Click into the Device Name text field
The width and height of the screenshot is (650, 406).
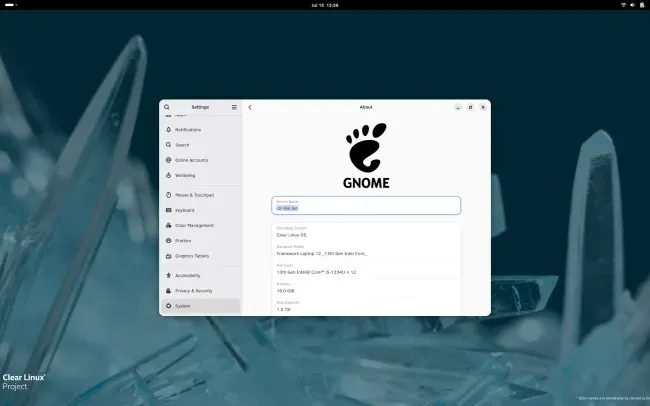coord(366,205)
